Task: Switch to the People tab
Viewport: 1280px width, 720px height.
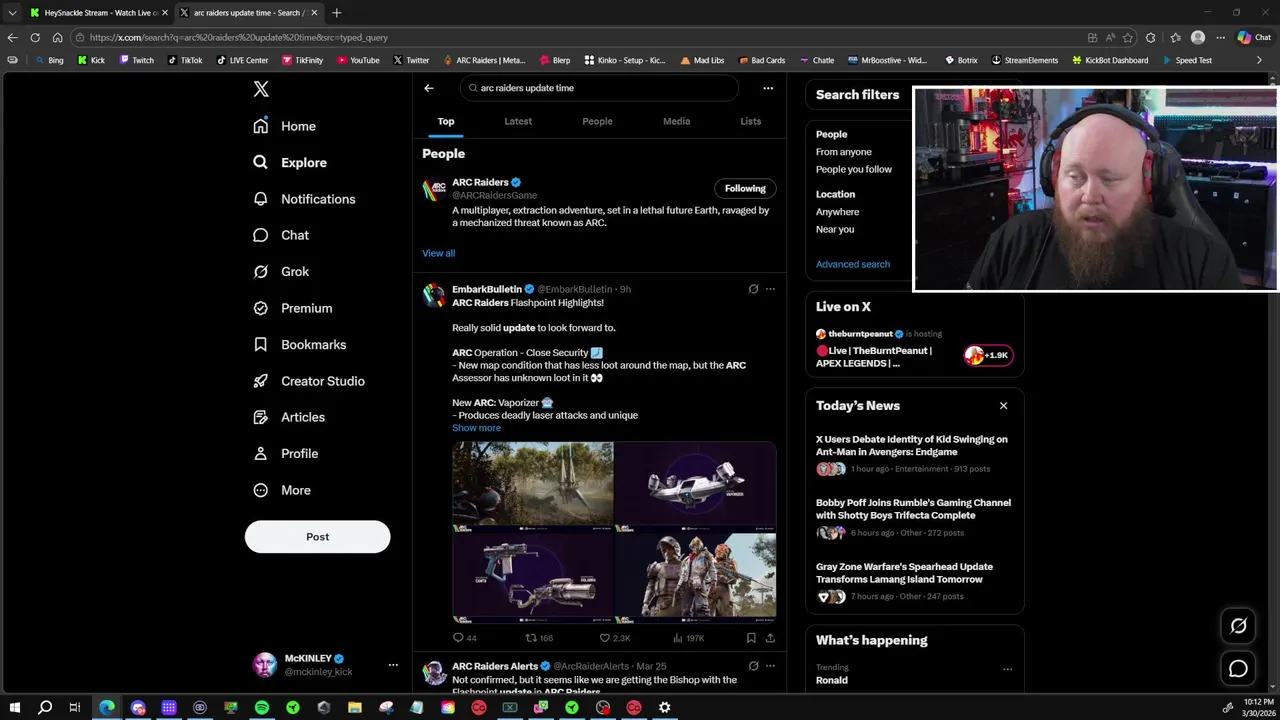Action: coord(597,121)
